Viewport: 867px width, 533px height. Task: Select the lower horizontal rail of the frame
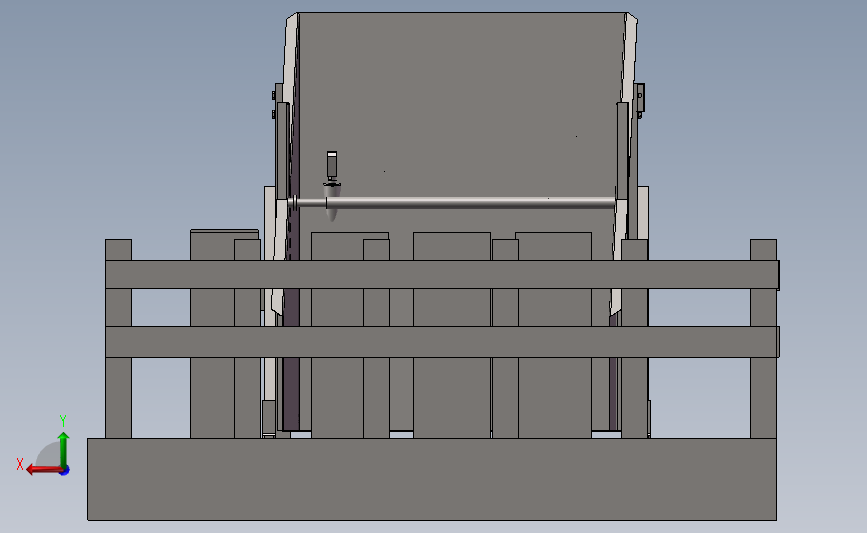pos(442,342)
